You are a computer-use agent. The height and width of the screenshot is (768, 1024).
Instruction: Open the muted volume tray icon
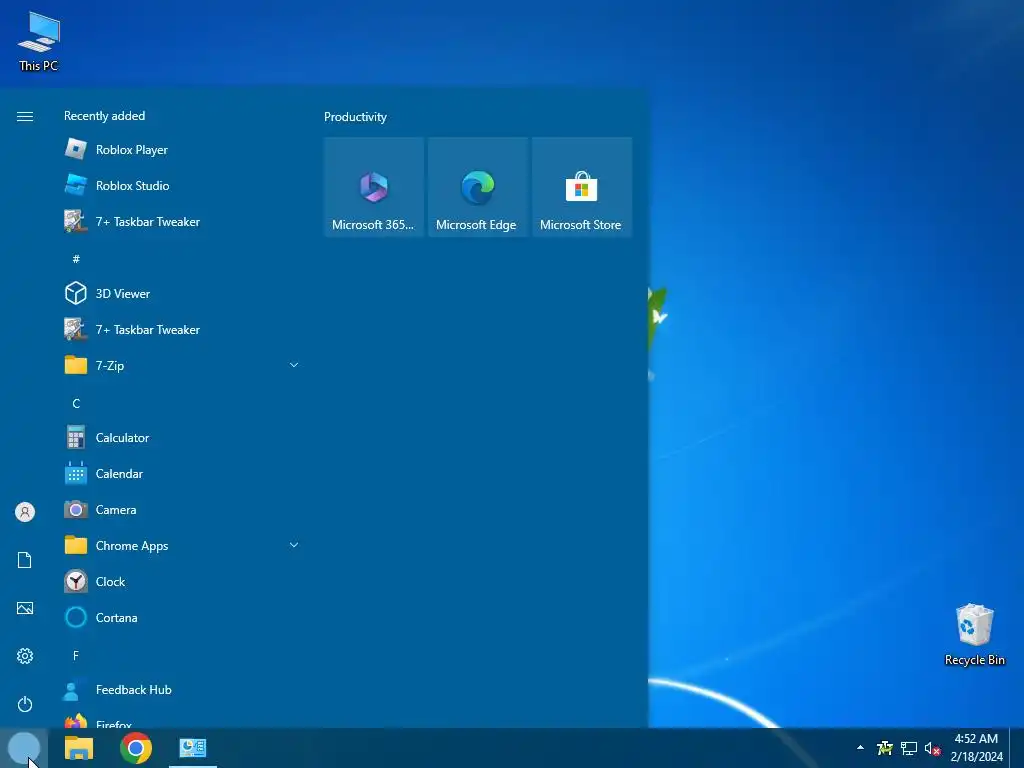point(932,748)
